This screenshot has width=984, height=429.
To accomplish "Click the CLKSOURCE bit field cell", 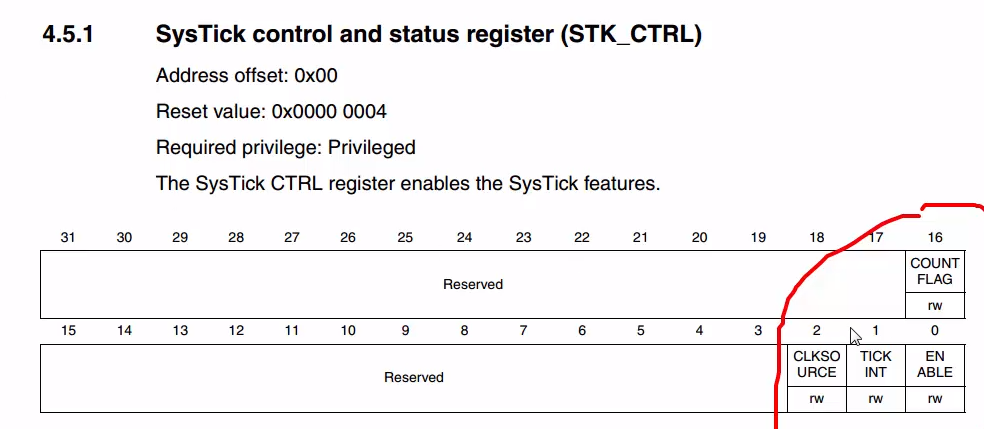I will tap(816, 365).
